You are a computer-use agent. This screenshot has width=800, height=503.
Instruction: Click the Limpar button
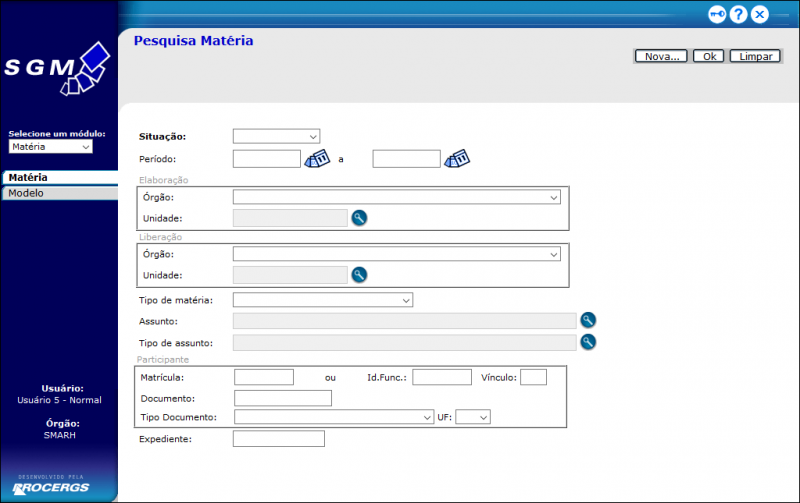755,56
